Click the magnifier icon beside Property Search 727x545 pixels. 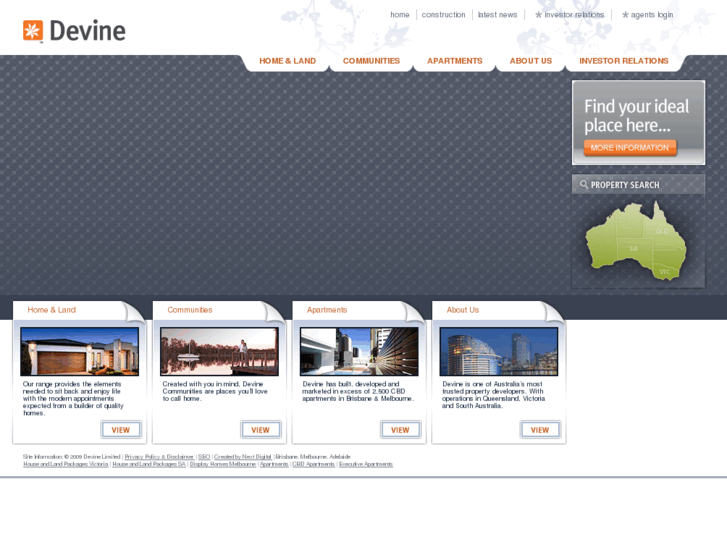584,185
